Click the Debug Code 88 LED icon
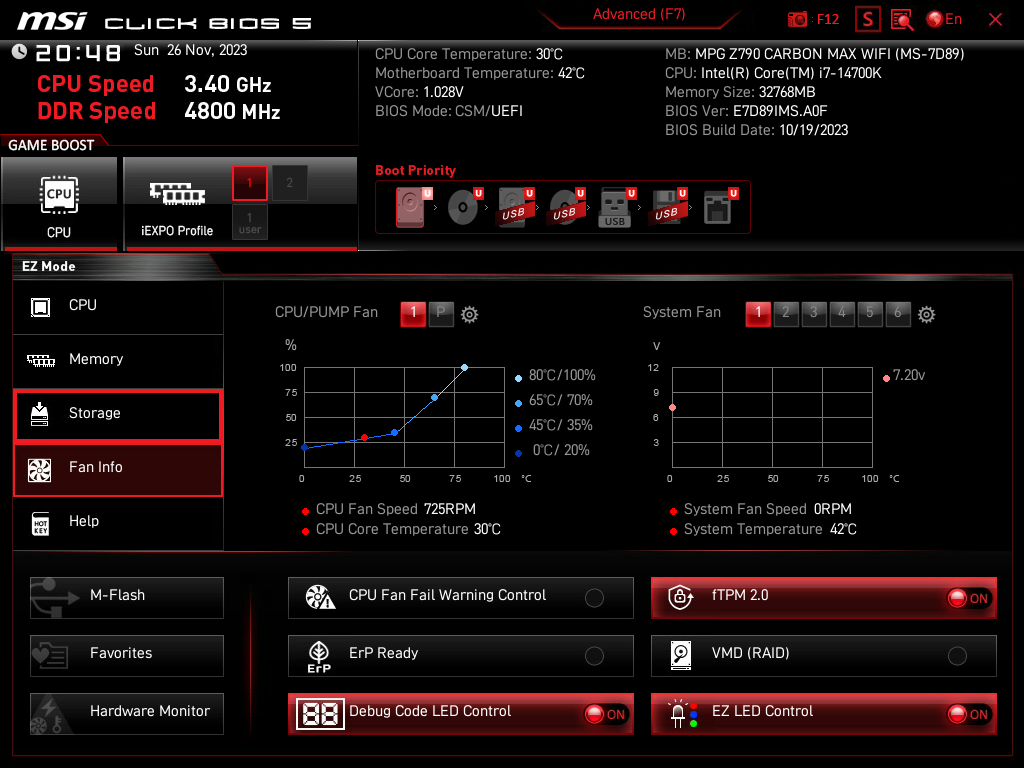The image size is (1024, 768). point(320,714)
